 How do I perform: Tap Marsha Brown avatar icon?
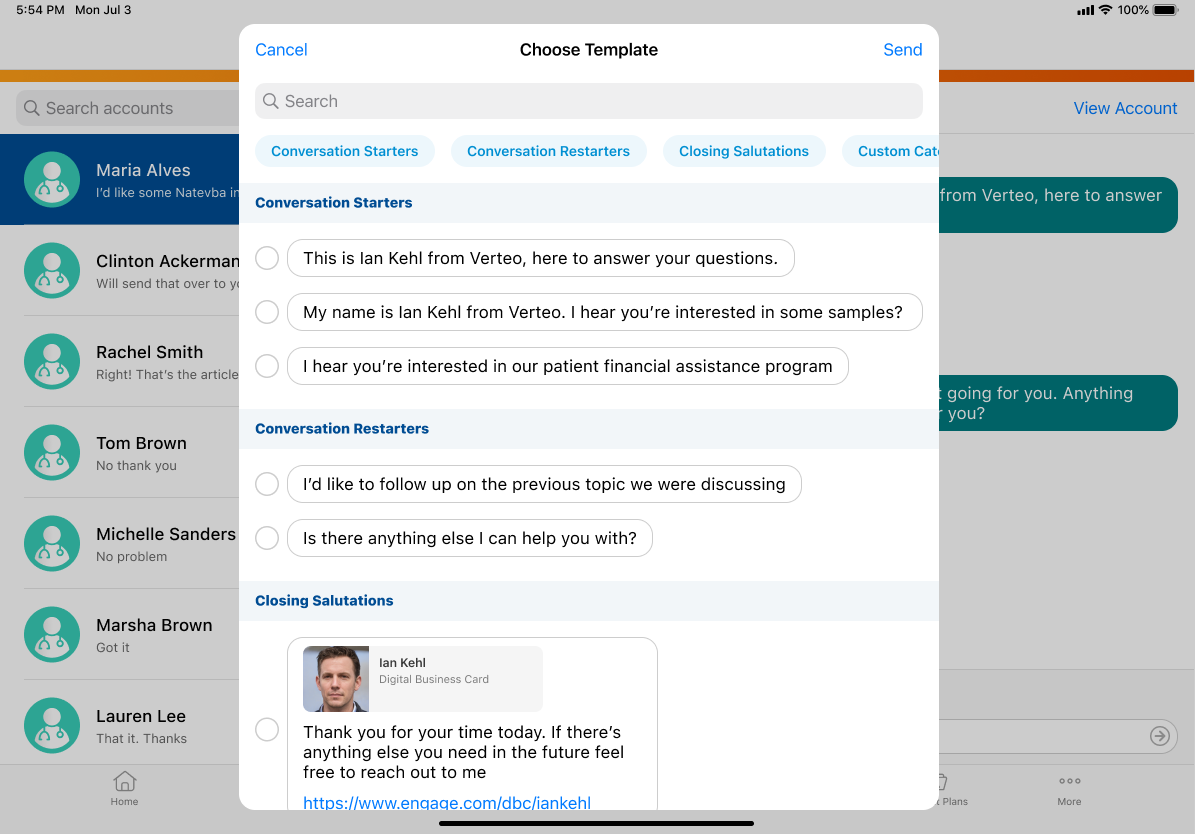click(x=52, y=635)
